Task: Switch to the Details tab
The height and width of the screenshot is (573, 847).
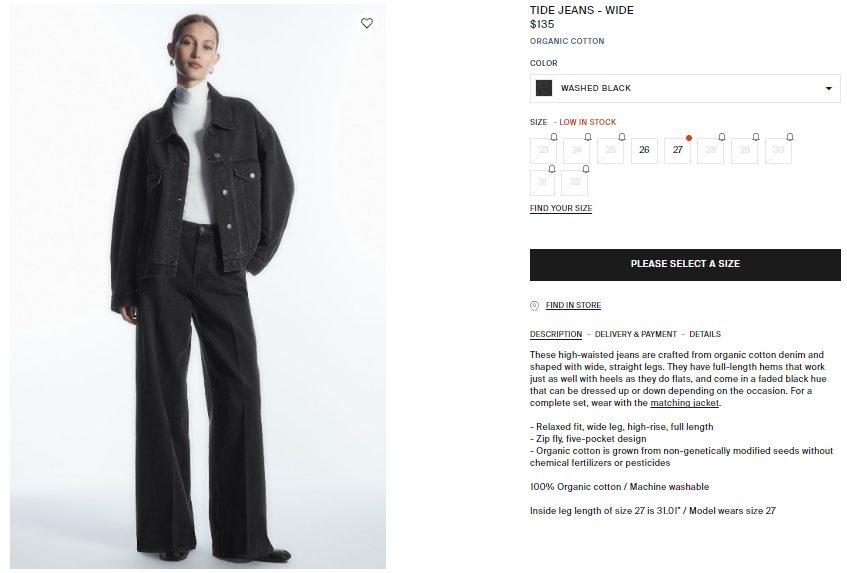Action: (705, 334)
